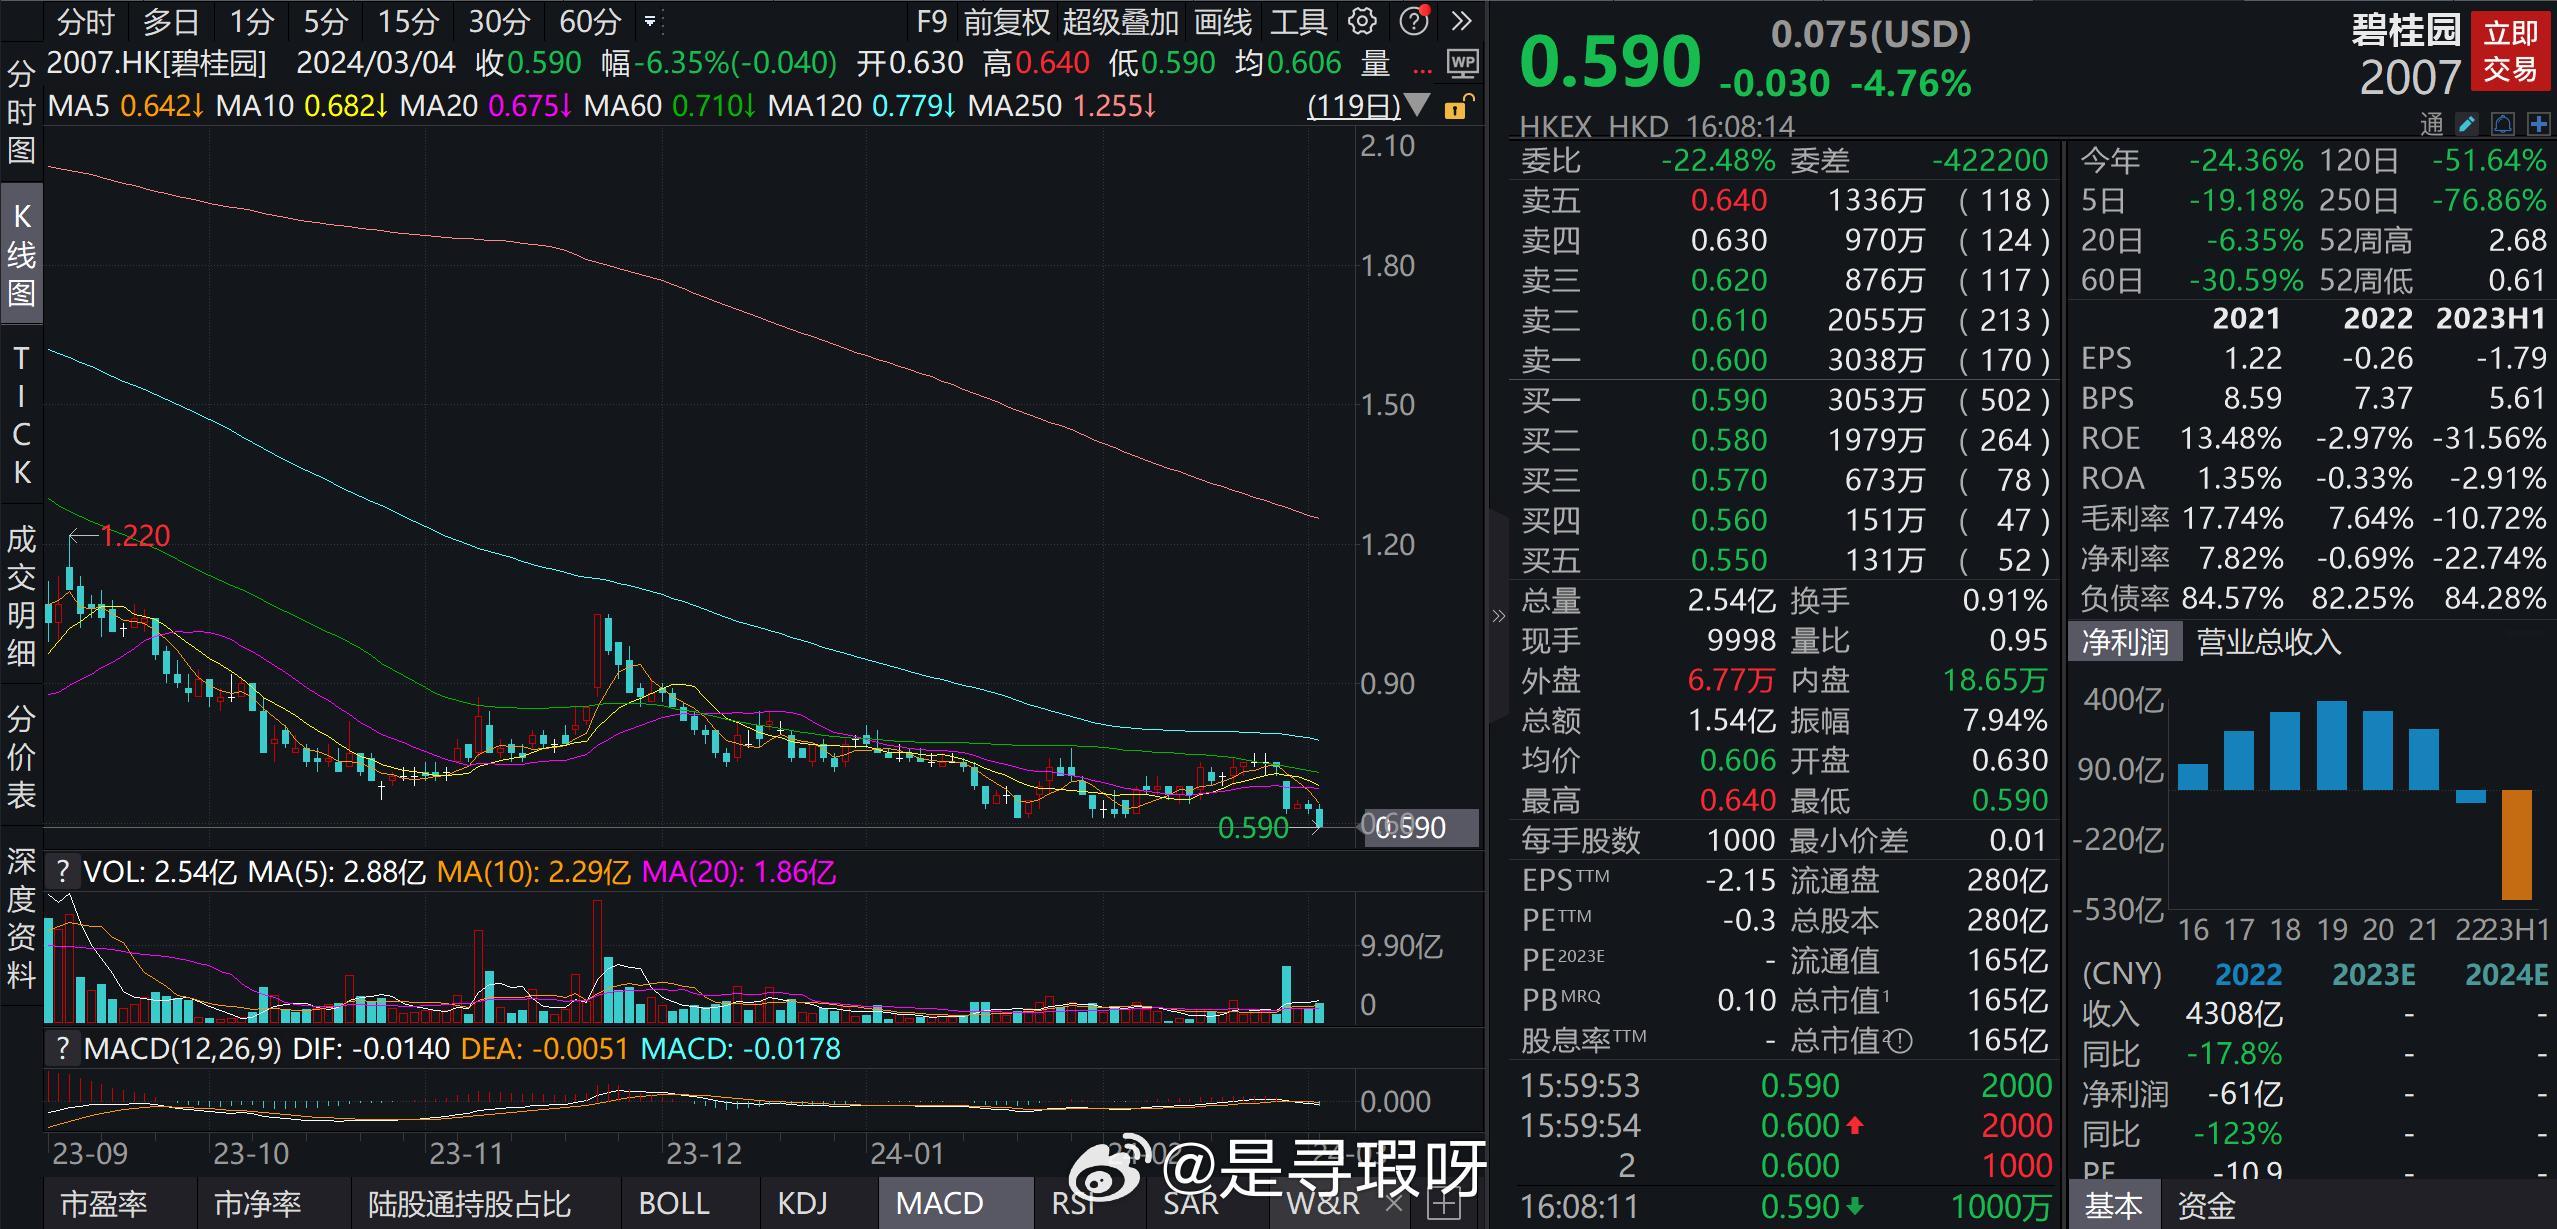The width and height of the screenshot is (2557, 1229).
Task: Open the 前复权 adjustment option
Action: point(1006,21)
